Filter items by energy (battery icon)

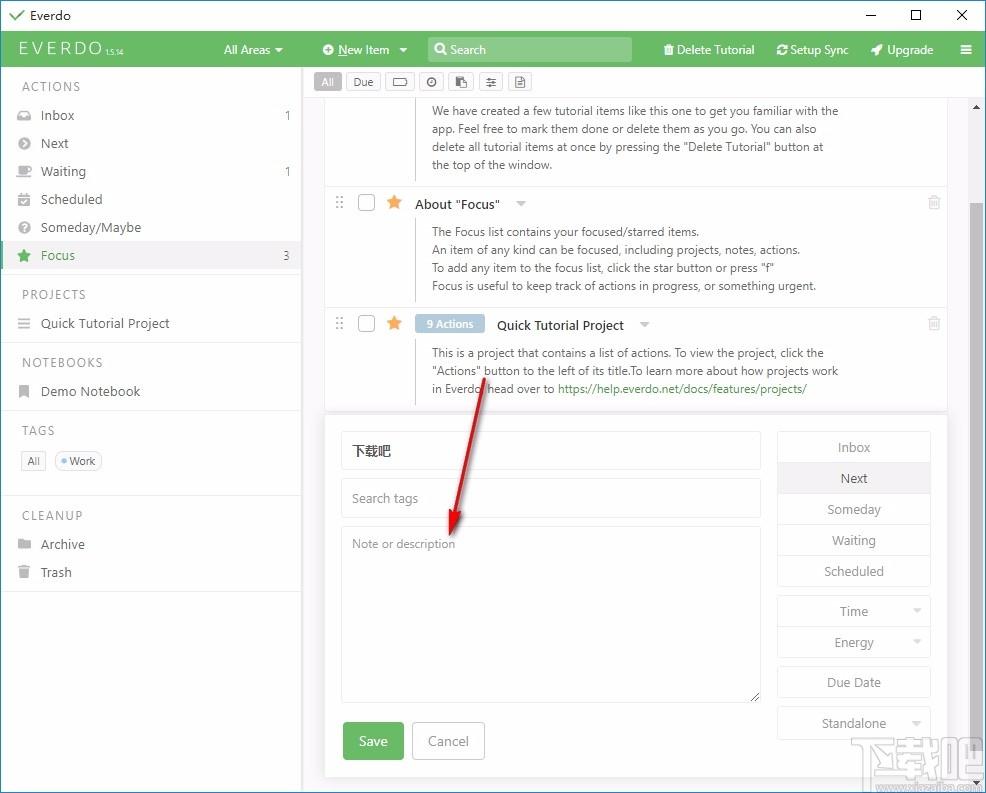[400, 82]
